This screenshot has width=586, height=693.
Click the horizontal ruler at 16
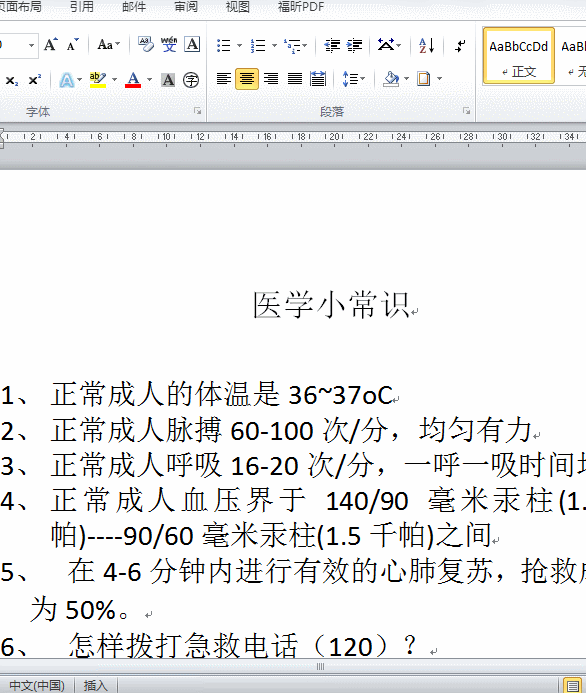(x=267, y=137)
